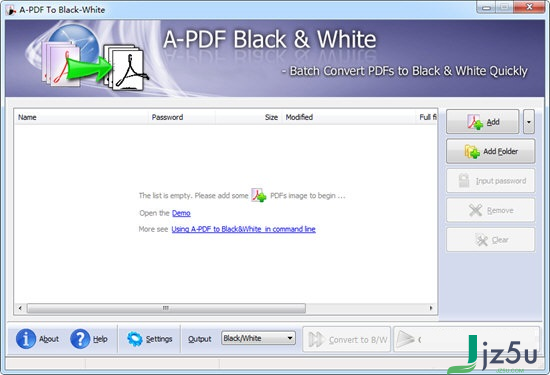This screenshot has height=375, width=550.
Task: Close the A-PDF To Black-White window
Action: [529, 7]
